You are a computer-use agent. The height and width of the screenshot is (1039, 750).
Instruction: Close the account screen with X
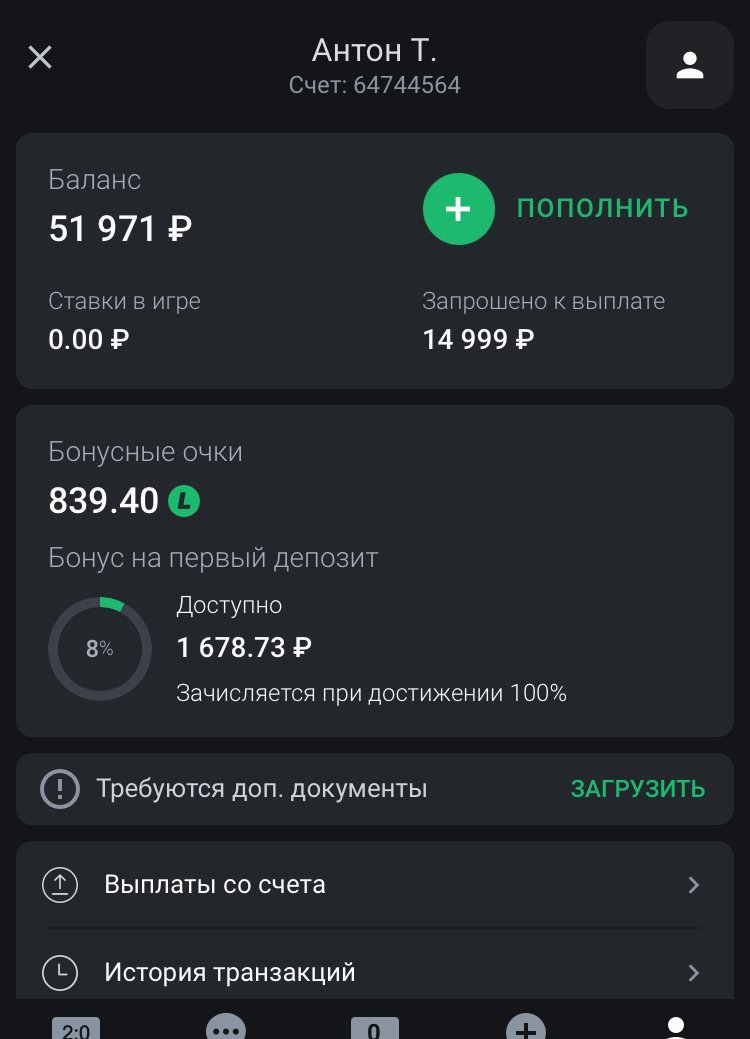tap(40, 57)
